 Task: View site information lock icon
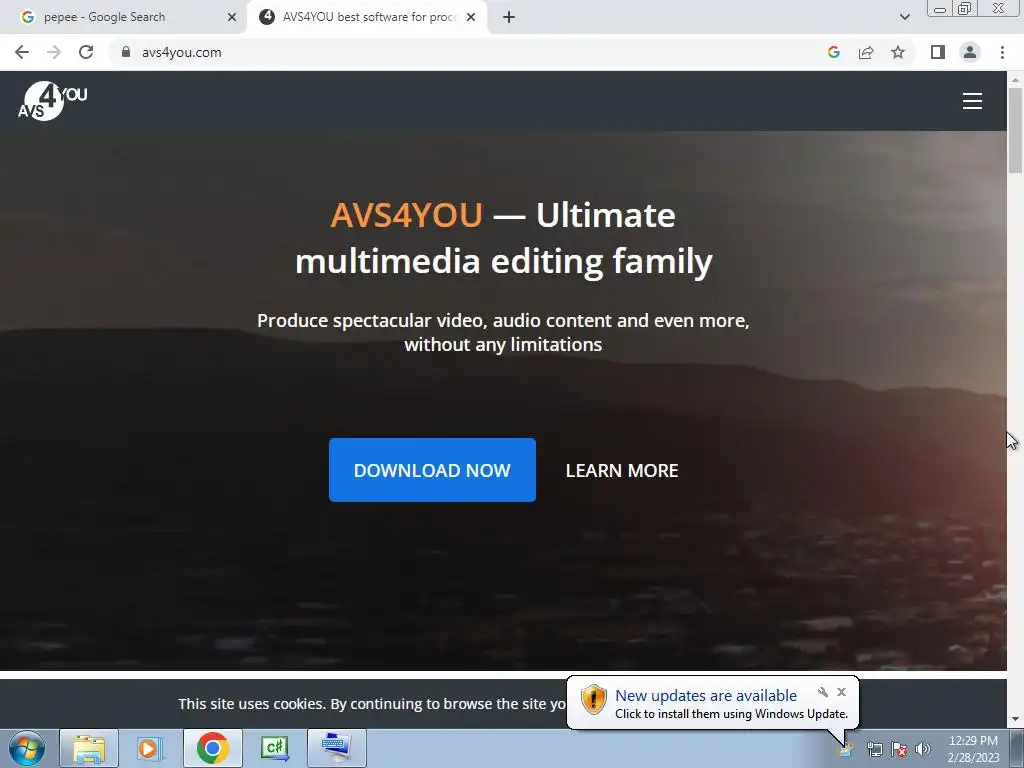pyautogui.click(x=126, y=52)
